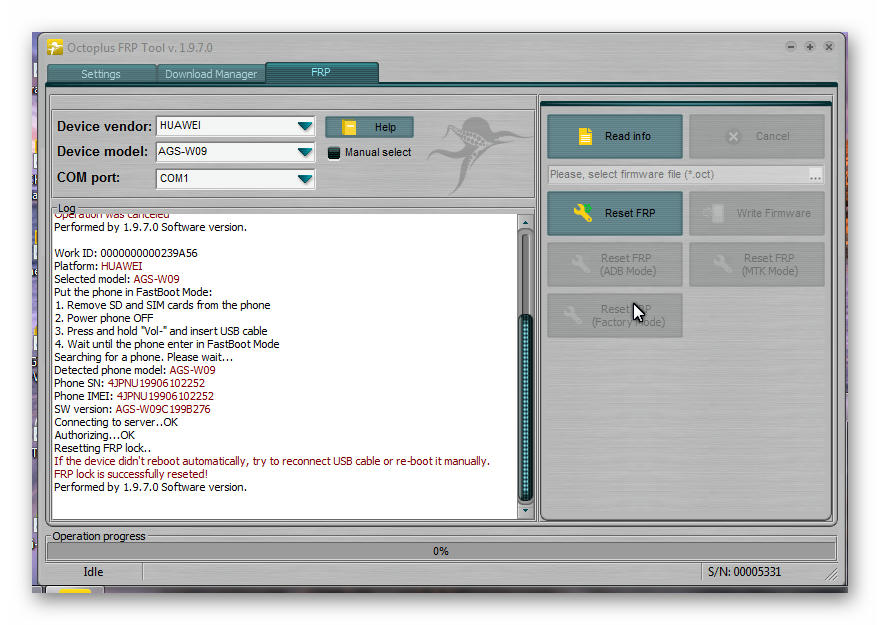Click the Idle status bar entry
This screenshot has width=880, height=625.
coord(93,572)
